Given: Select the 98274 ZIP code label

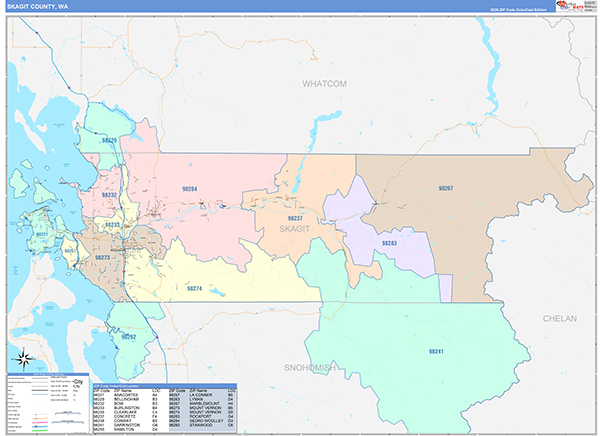Looking at the screenshot, I should [x=194, y=288].
